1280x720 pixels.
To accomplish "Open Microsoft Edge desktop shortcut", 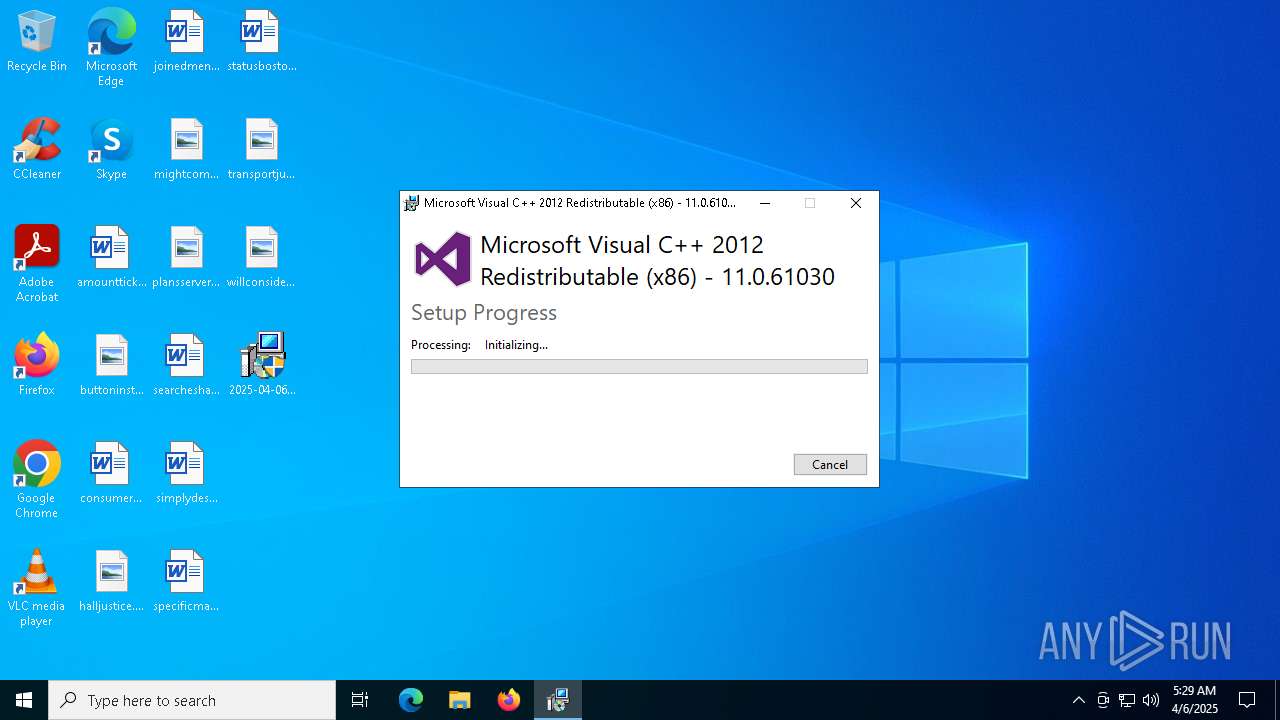I will (111, 48).
